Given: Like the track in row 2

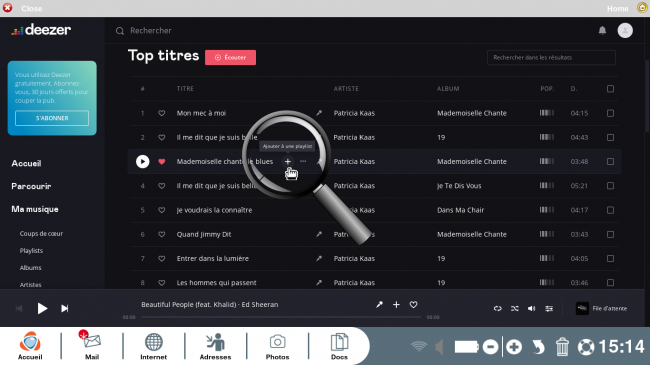Looking at the screenshot, I should pos(162,137).
